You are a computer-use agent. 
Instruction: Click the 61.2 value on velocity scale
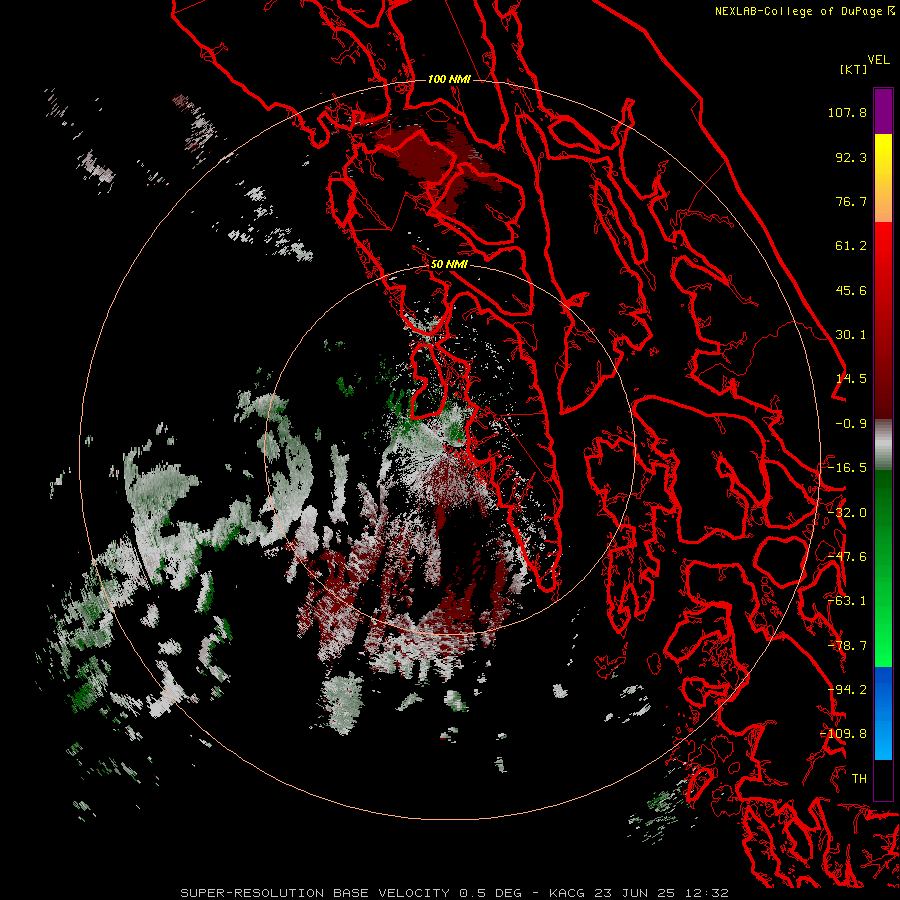click(x=851, y=246)
